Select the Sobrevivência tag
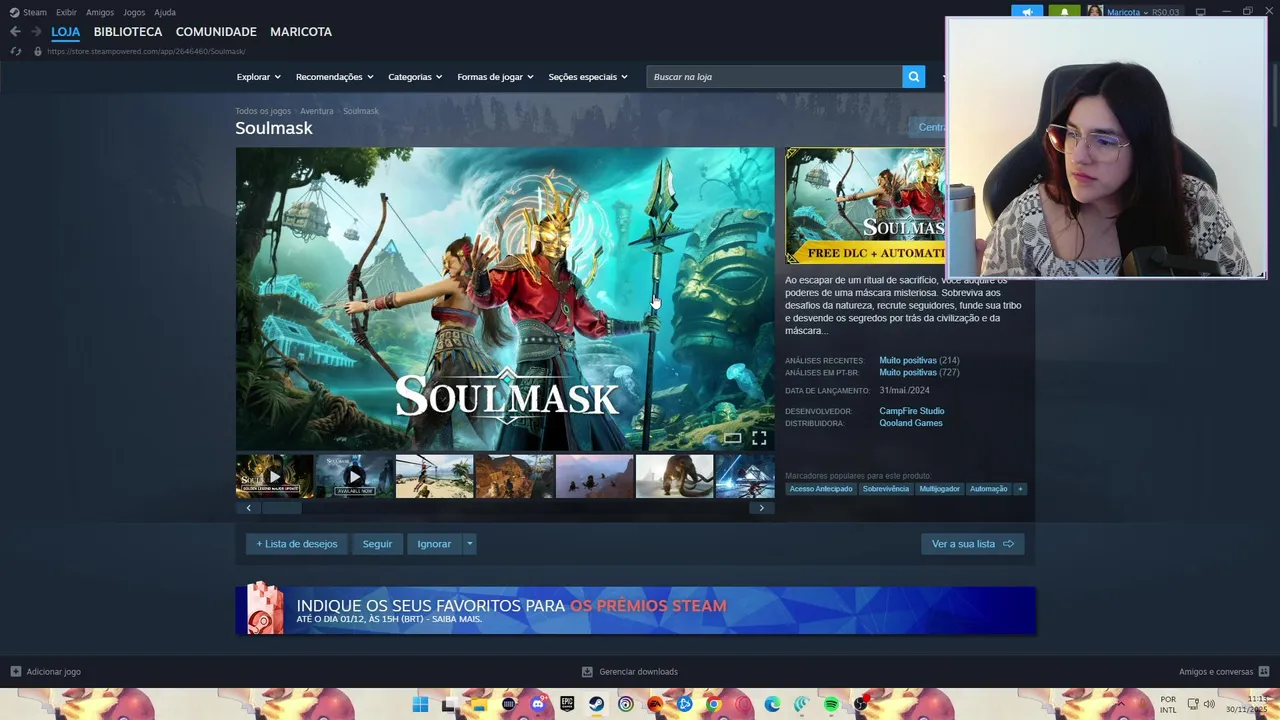 tap(886, 489)
